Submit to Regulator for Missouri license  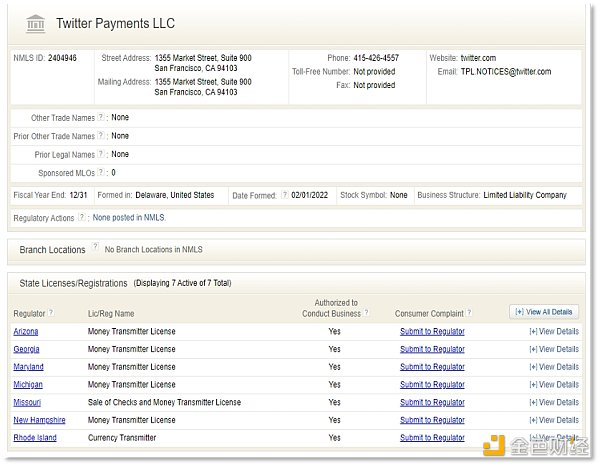point(432,403)
